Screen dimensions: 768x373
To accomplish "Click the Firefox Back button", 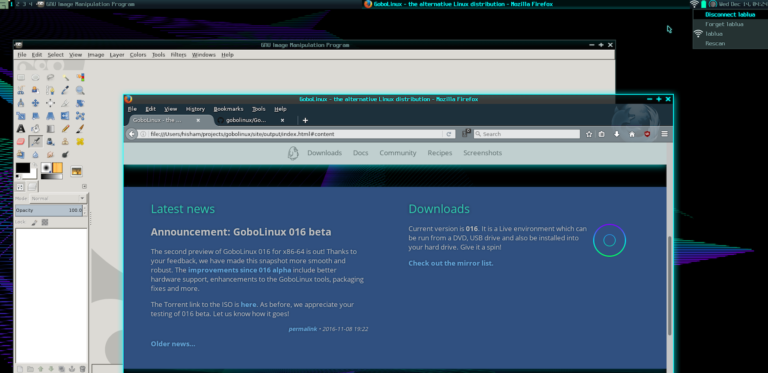I will point(131,134).
